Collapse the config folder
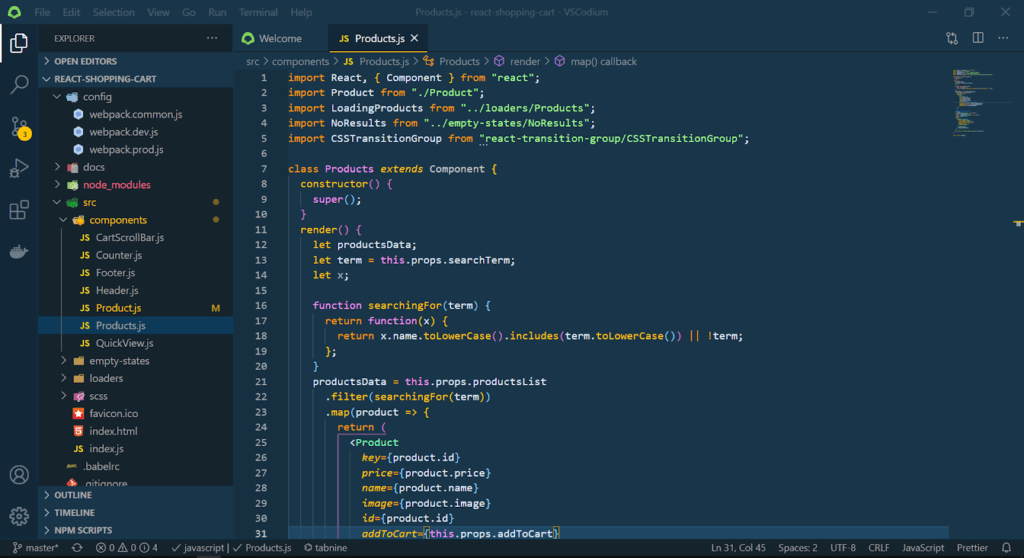 pyautogui.click(x=97, y=97)
